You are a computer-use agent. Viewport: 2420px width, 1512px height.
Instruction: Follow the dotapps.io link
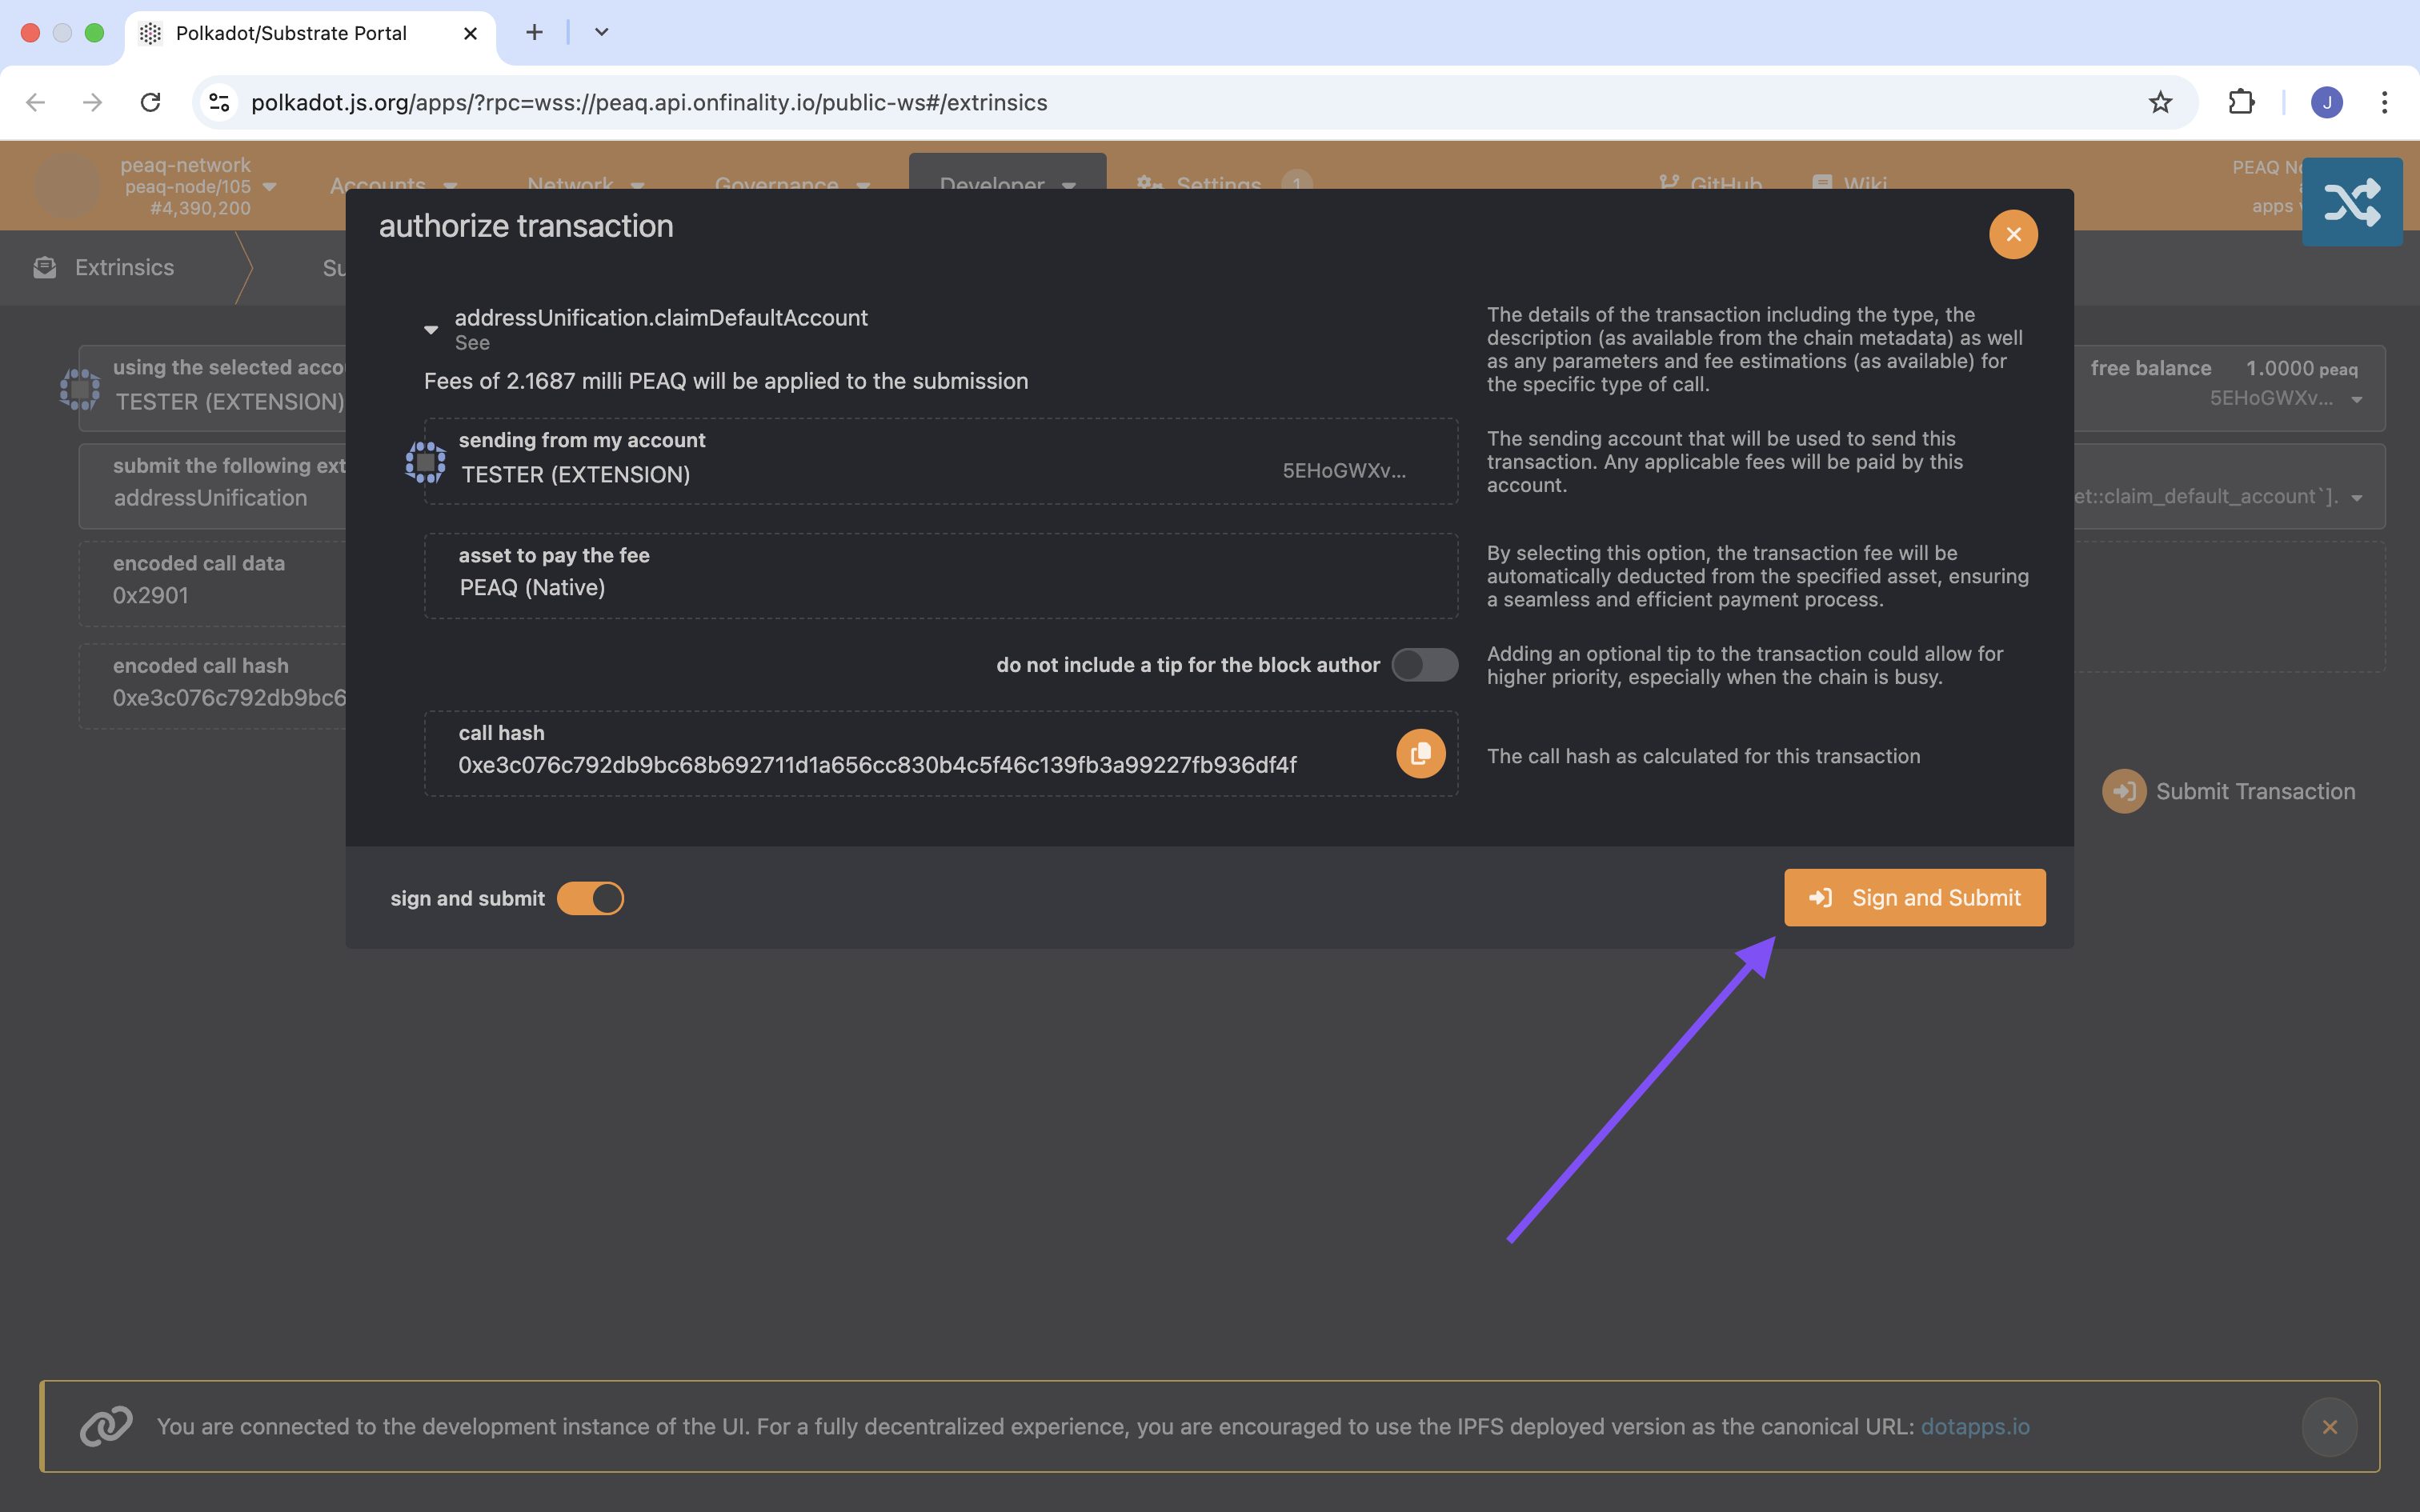click(1974, 1427)
